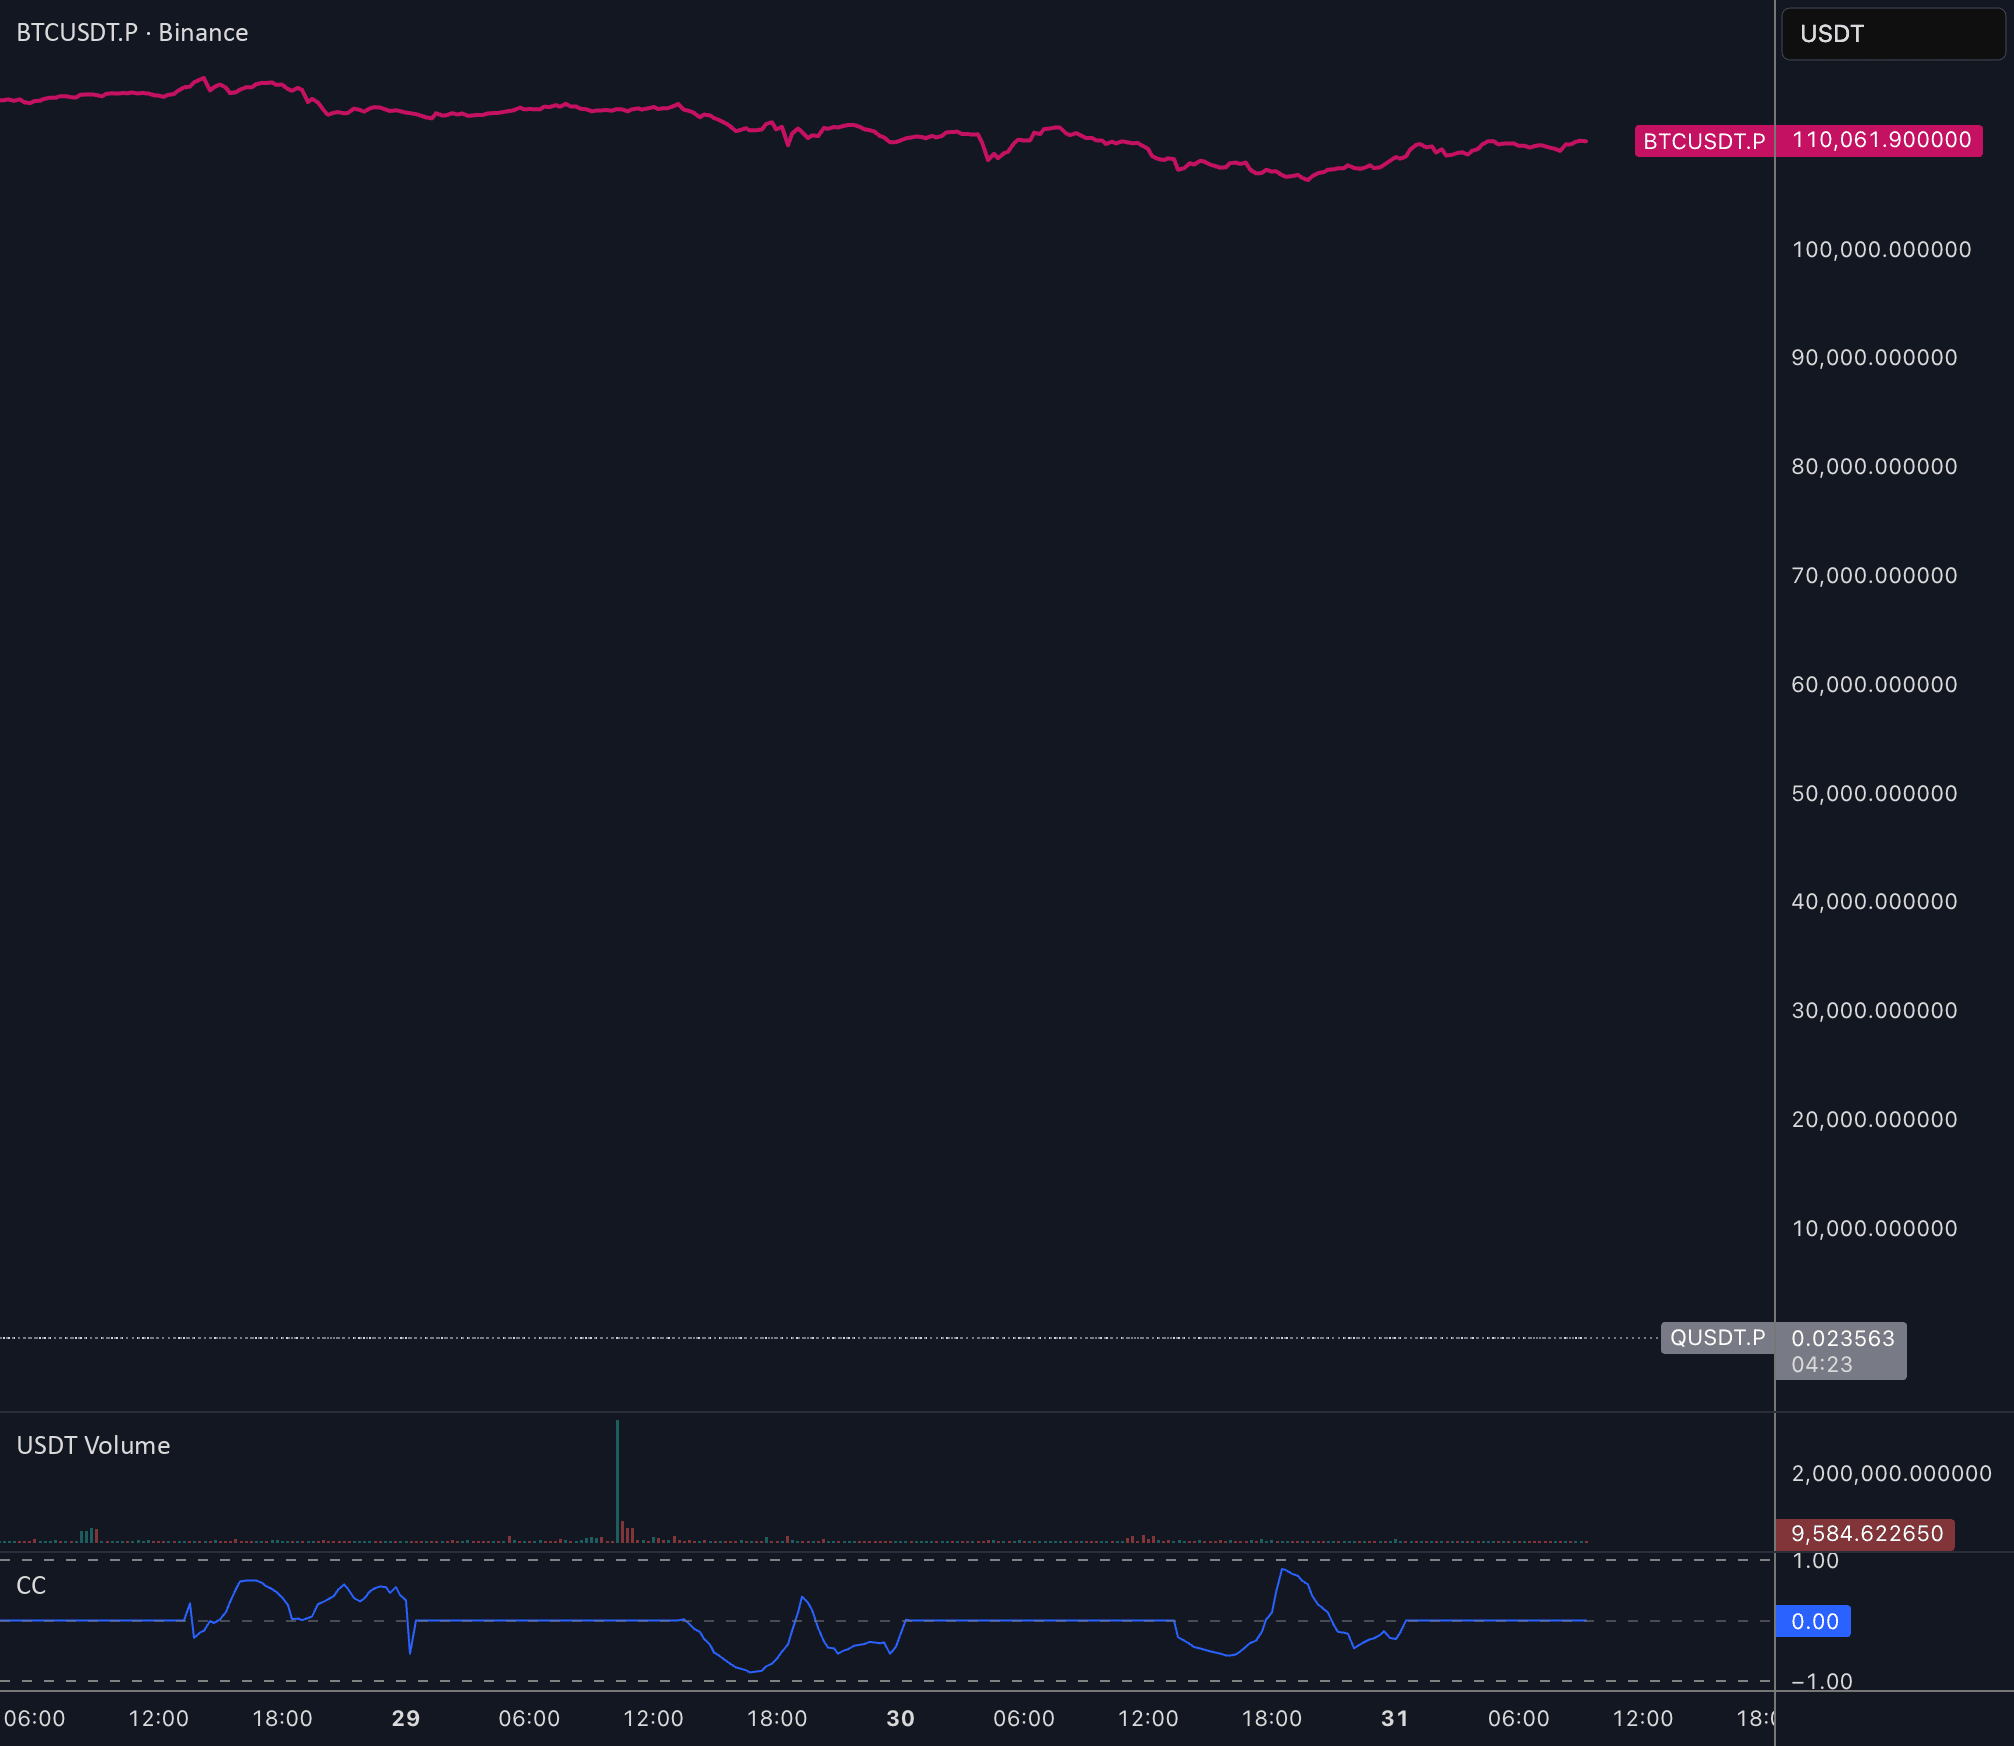Click the 10,000.000000 price scale label
Screen dimensions: 2014x1746
pyautogui.click(x=1873, y=1229)
